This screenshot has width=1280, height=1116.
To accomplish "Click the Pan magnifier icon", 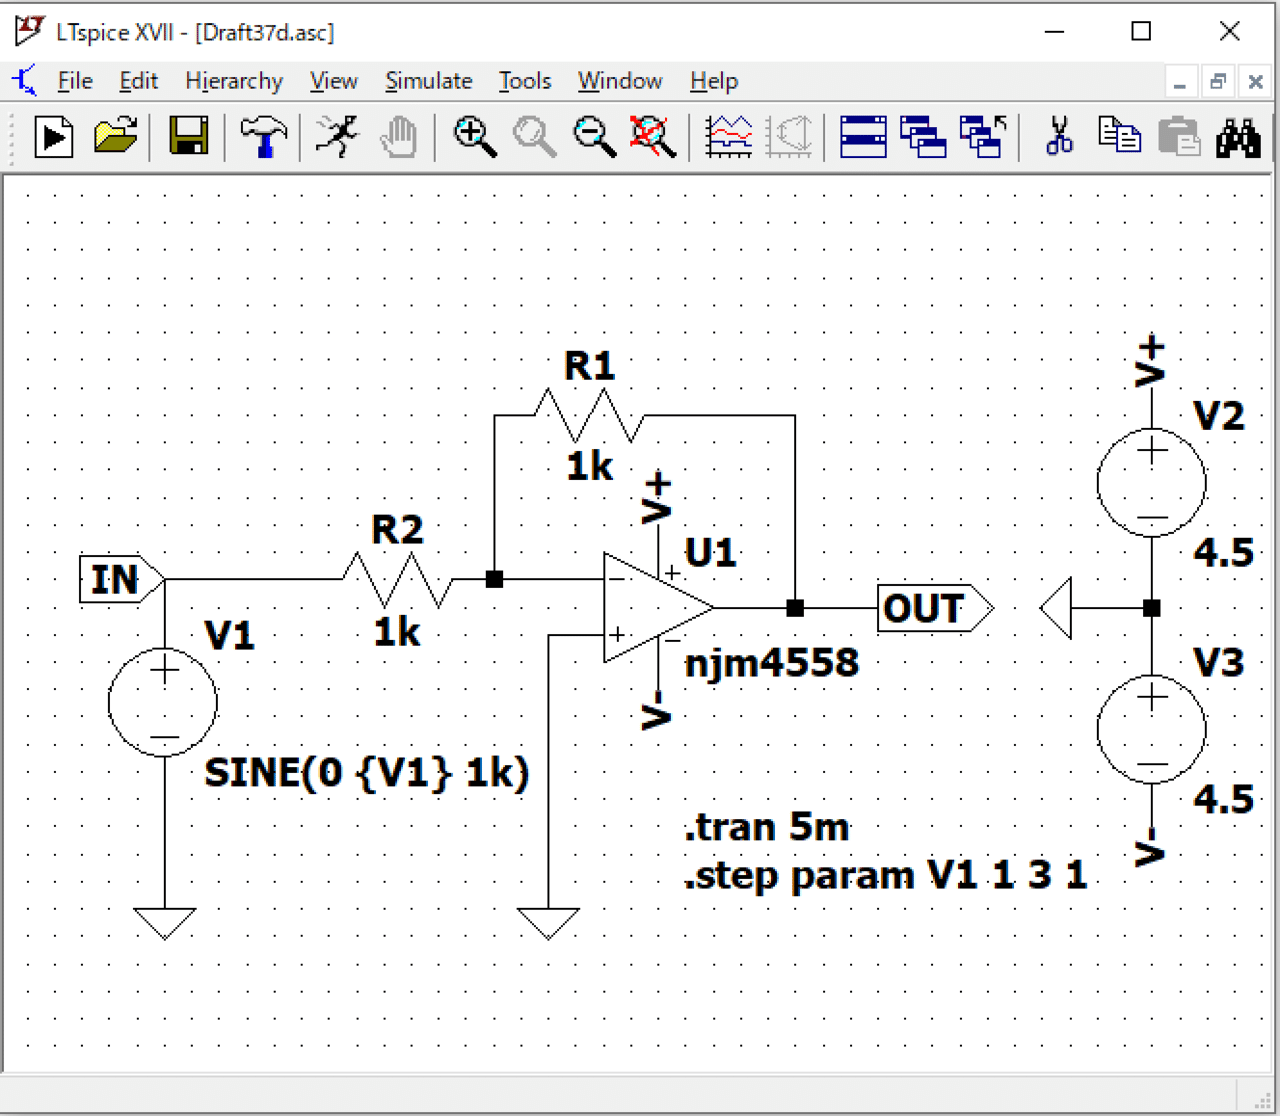I will 534,137.
